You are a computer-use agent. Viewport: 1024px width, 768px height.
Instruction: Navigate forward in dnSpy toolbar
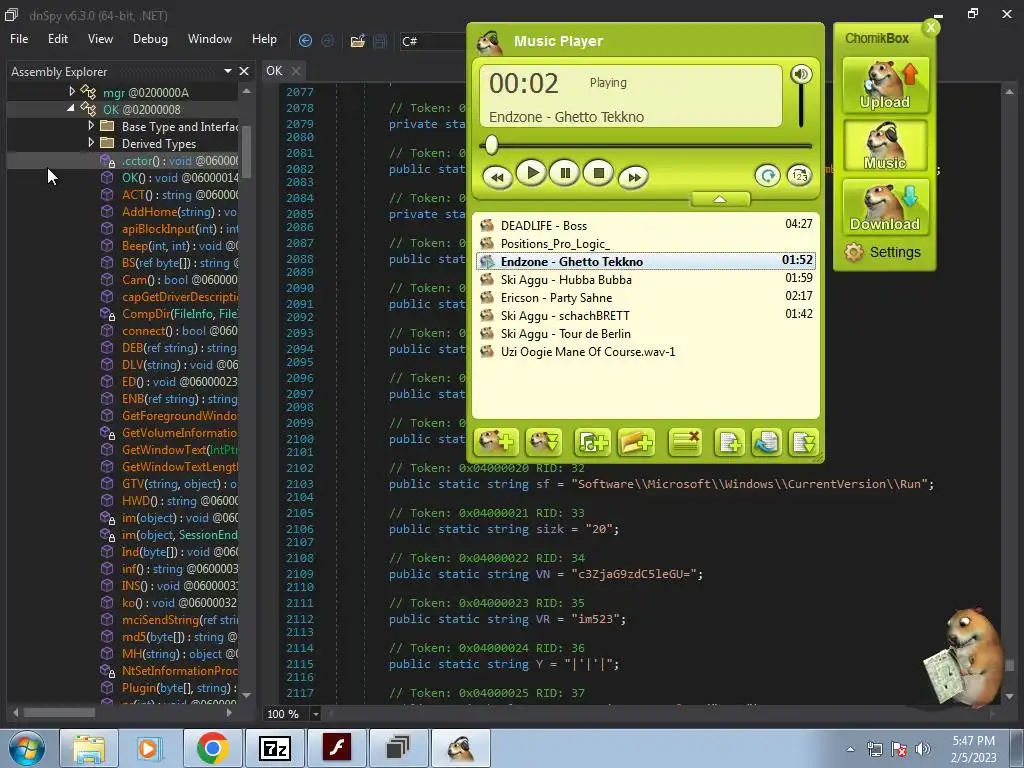pos(327,41)
